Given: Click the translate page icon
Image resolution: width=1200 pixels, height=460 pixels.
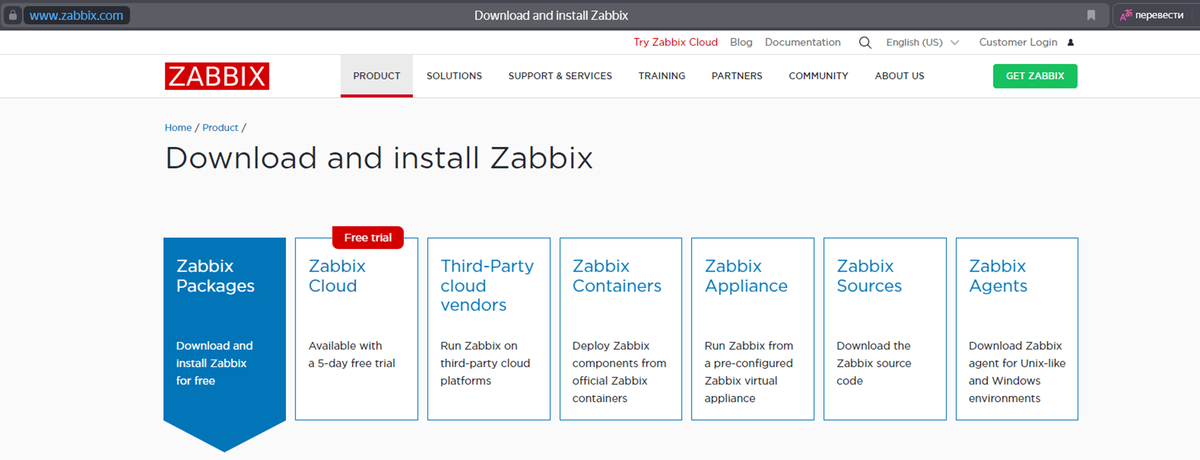Looking at the screenshot, I should 1126,15.
